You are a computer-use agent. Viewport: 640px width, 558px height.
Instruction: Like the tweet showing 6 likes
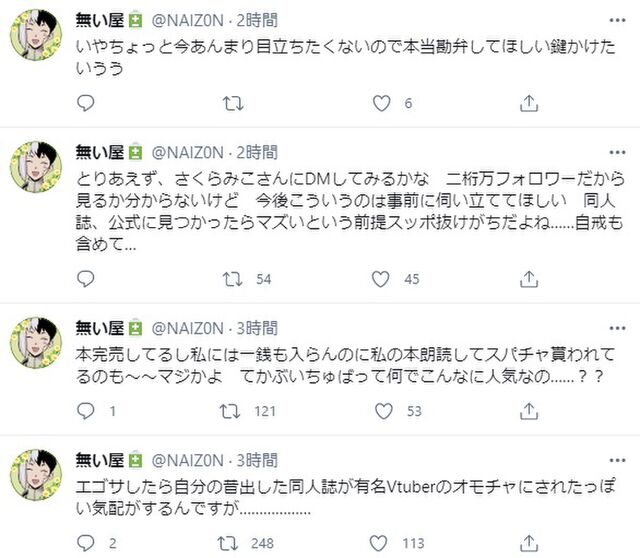point(381,103)
